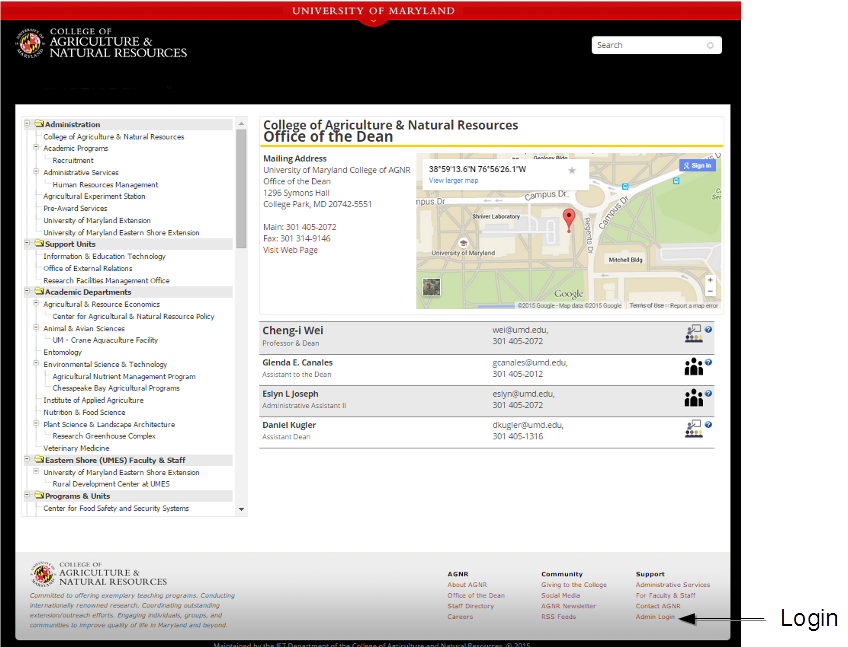Select Entomology in the tree

[x=63, y=352]
